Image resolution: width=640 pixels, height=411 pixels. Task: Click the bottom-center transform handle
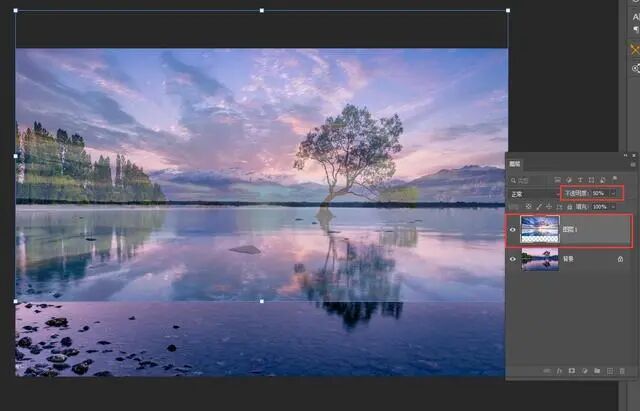[x=262, y=301]
